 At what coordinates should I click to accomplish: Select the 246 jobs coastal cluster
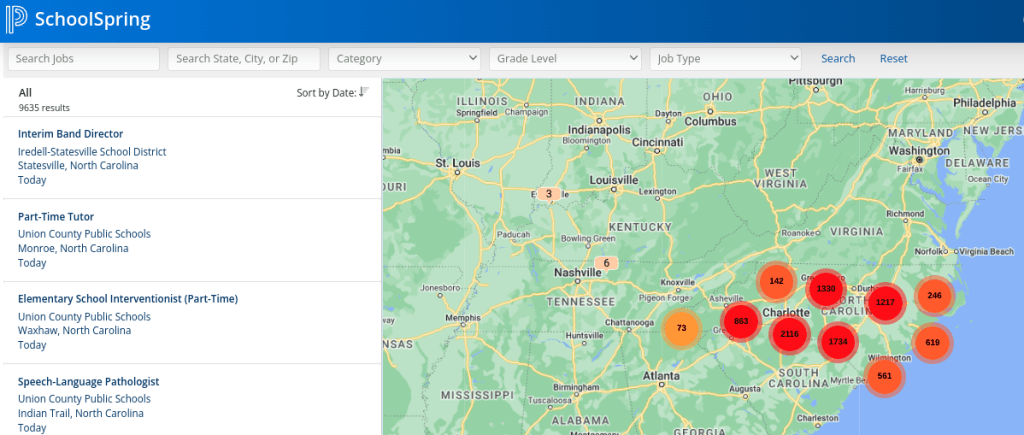pyautogui.click(x=934, y=295)
